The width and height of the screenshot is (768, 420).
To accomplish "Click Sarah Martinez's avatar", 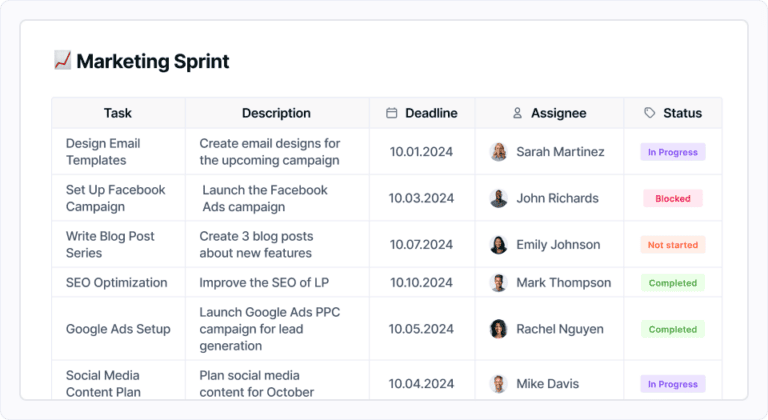I will pyautogui.click(x=498, y=152).
